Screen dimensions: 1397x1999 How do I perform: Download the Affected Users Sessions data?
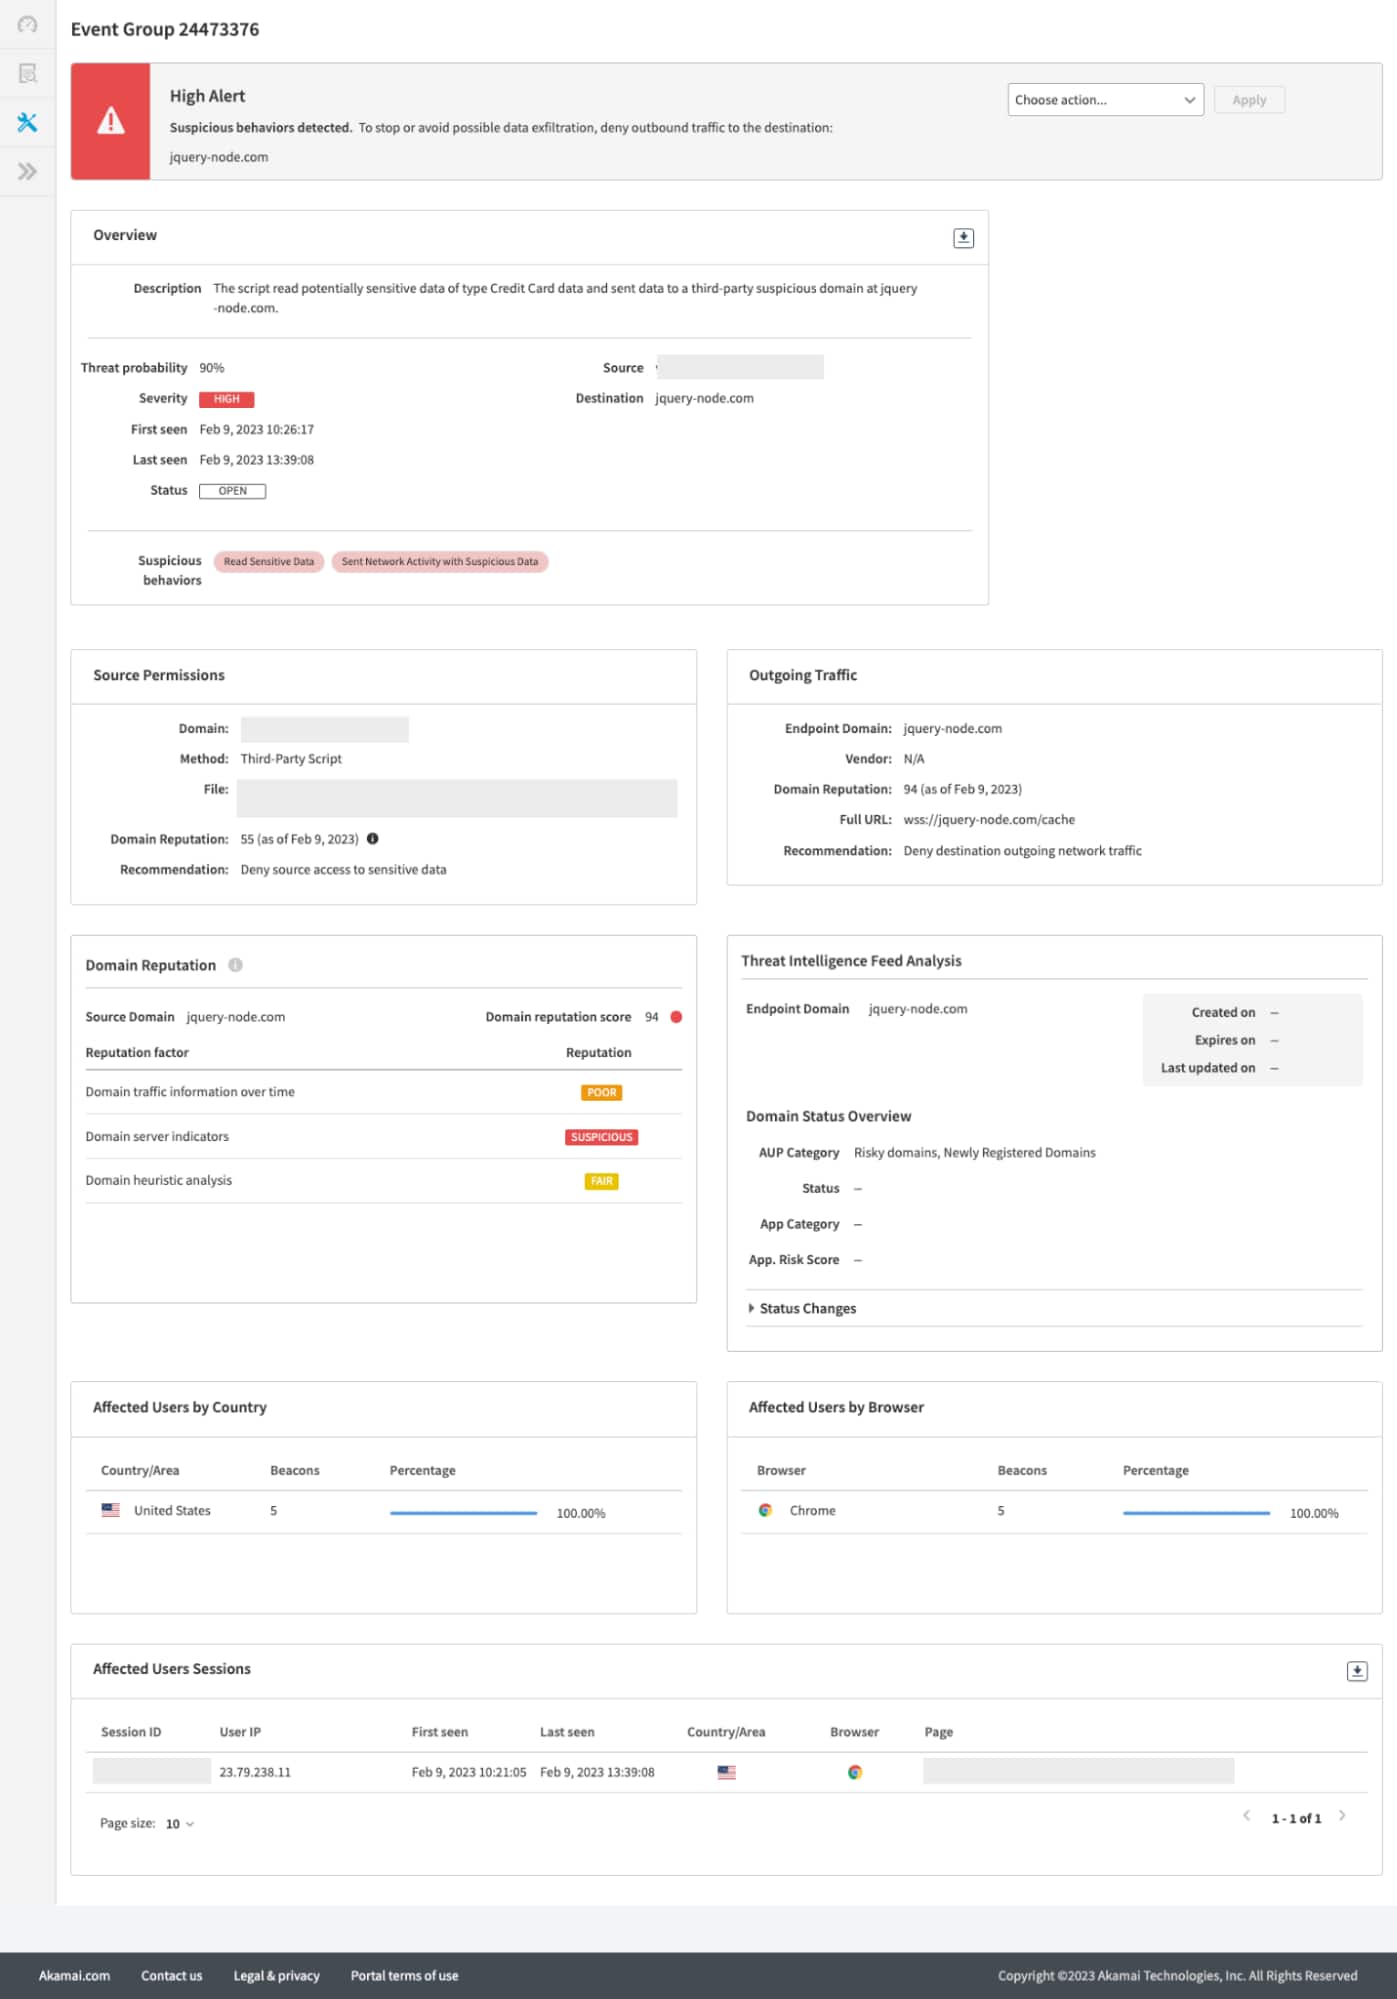1356,1671
